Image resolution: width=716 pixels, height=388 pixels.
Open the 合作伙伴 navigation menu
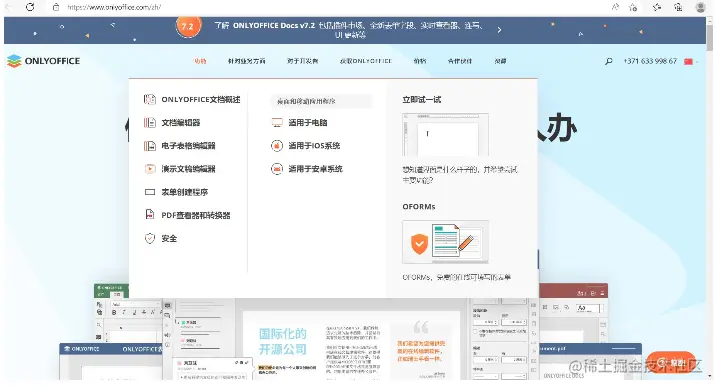[x=460, y=61]
